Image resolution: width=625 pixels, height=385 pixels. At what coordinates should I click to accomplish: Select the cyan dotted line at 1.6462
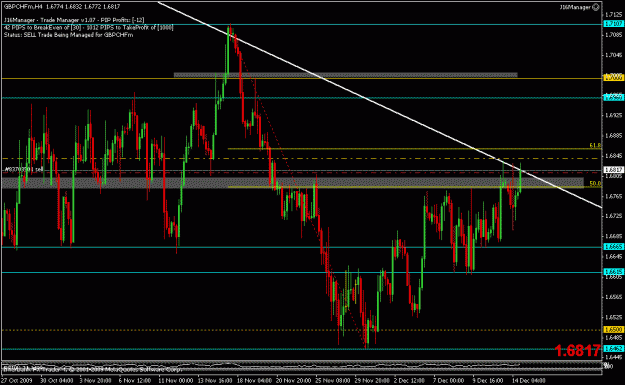tap(301, 349)
